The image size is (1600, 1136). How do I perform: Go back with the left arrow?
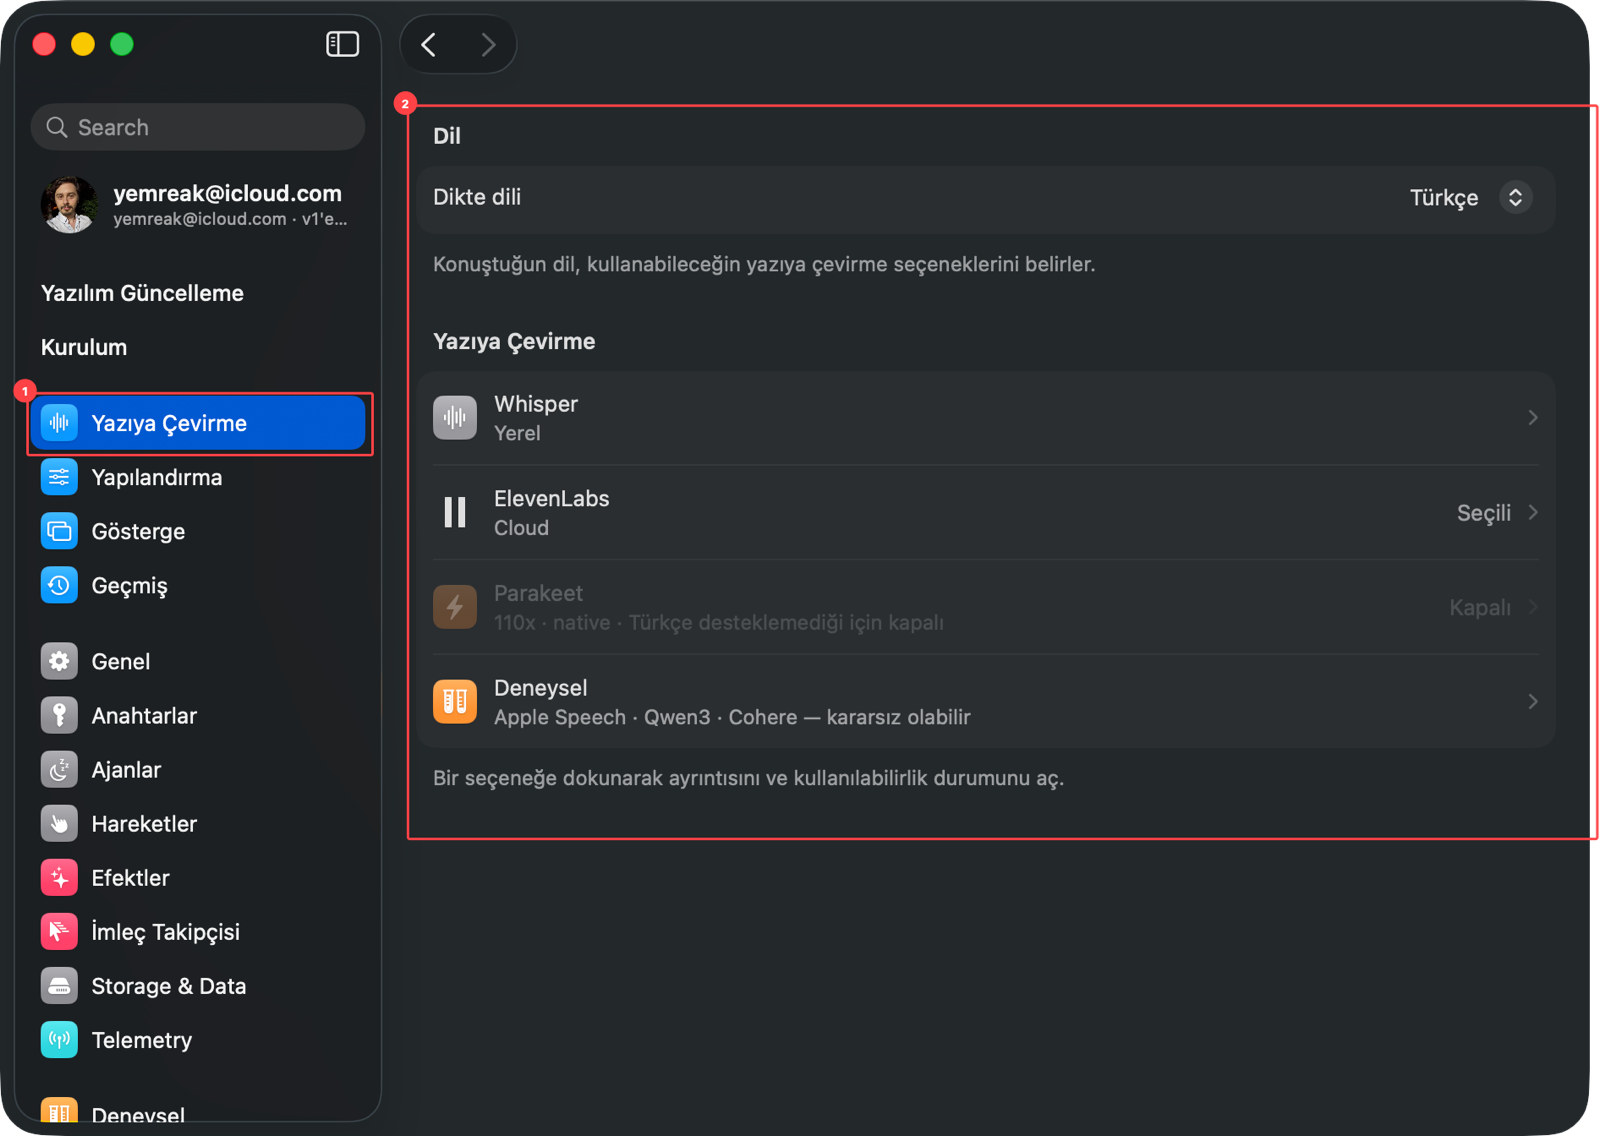[429, 44]
